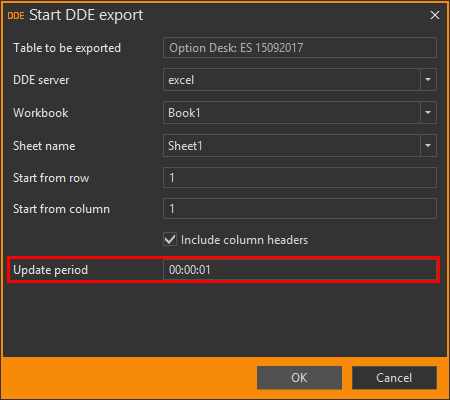Viewport: 450px width, 400px height.
Task: Click the 'Start from row' label
Action: (x=51, y=178)
